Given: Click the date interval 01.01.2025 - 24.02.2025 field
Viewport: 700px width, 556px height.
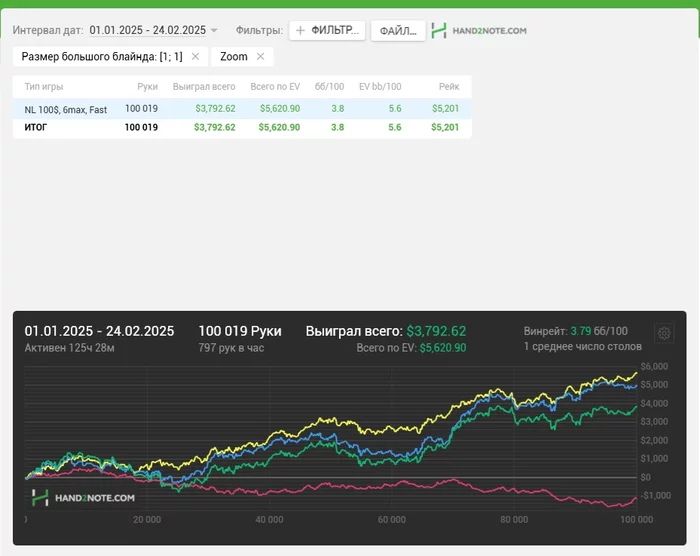Looking at the screenshot, I should coord(147,31).
